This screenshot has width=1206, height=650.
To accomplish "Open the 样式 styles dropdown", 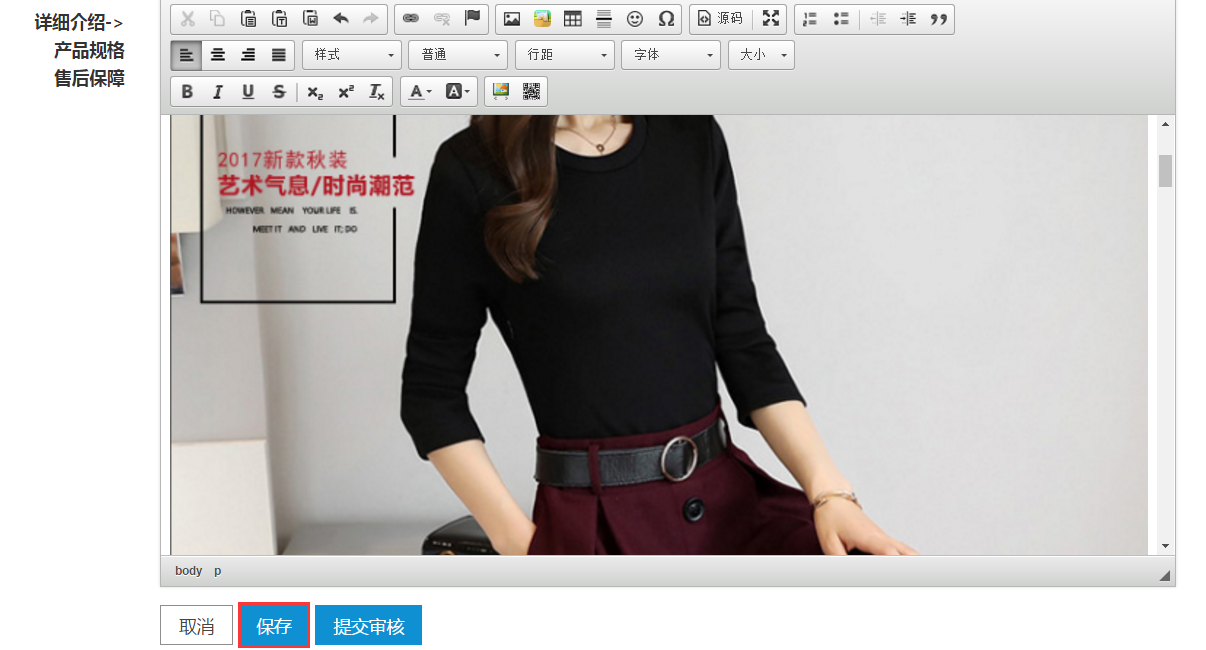I will [x=351, y=55].
